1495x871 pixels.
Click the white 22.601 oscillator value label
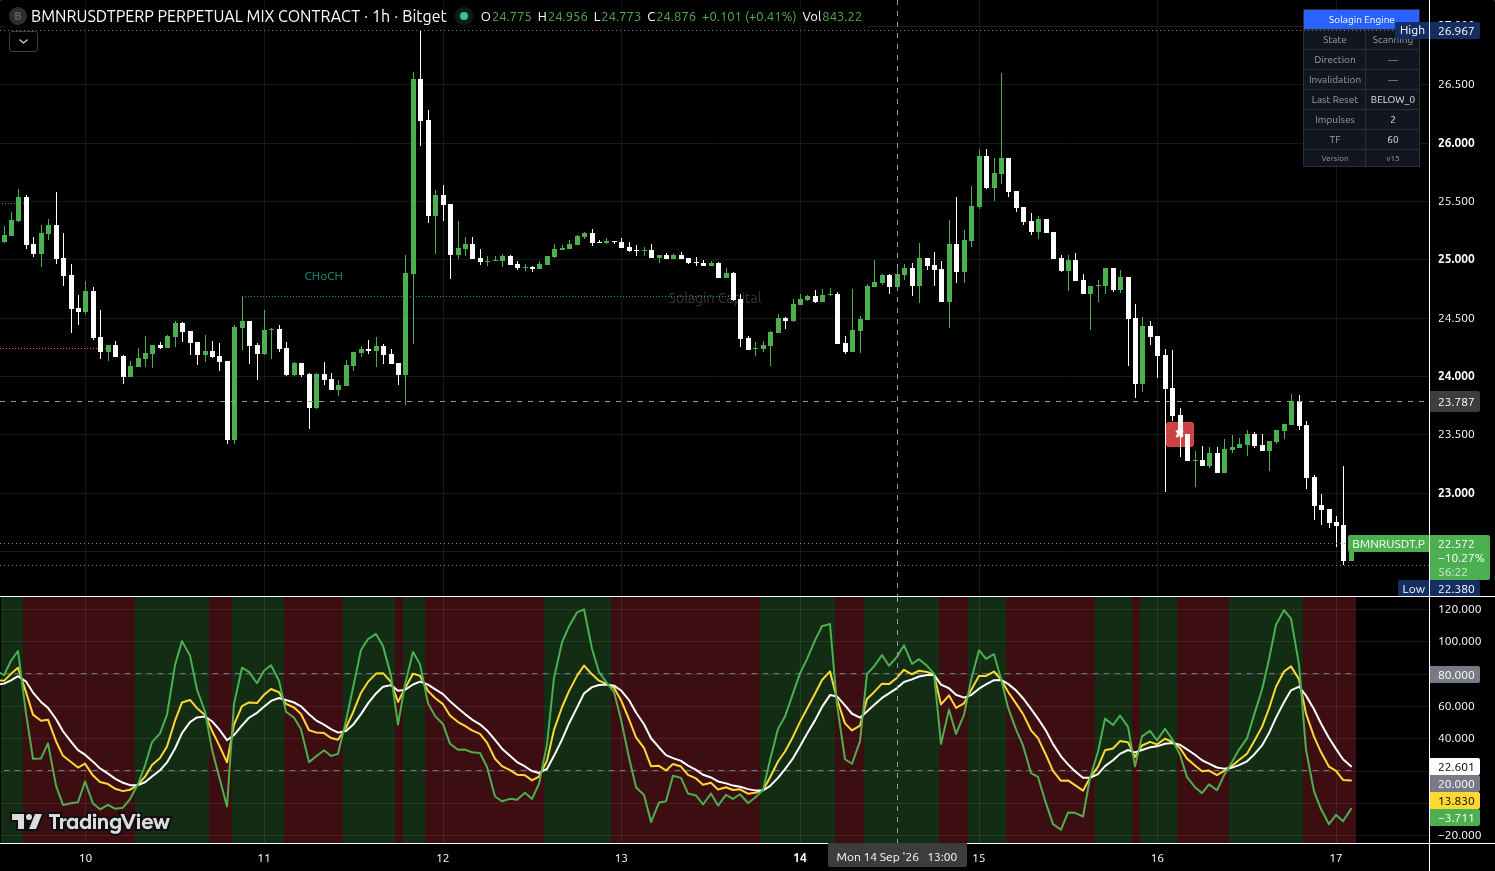coord(1455,767)
